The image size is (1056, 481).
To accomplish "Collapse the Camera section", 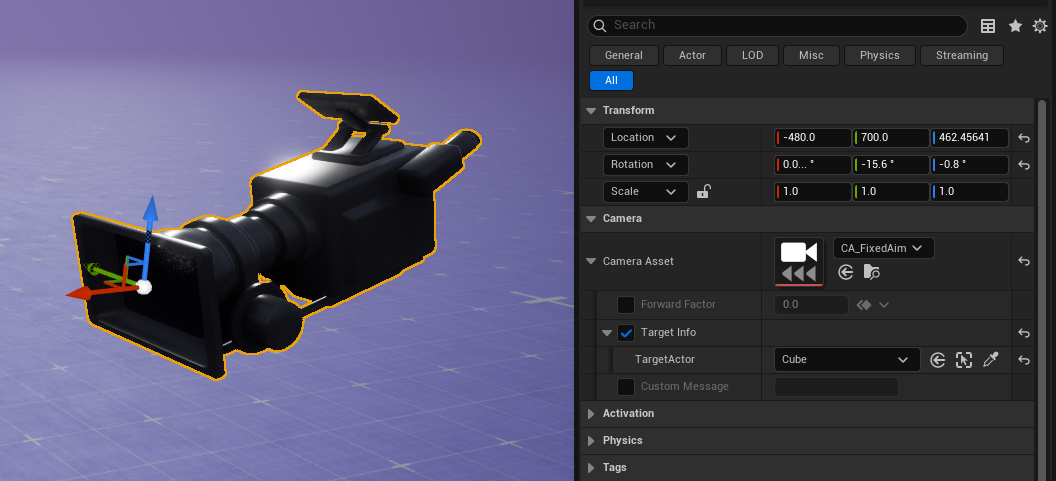I will click(591, 218).
